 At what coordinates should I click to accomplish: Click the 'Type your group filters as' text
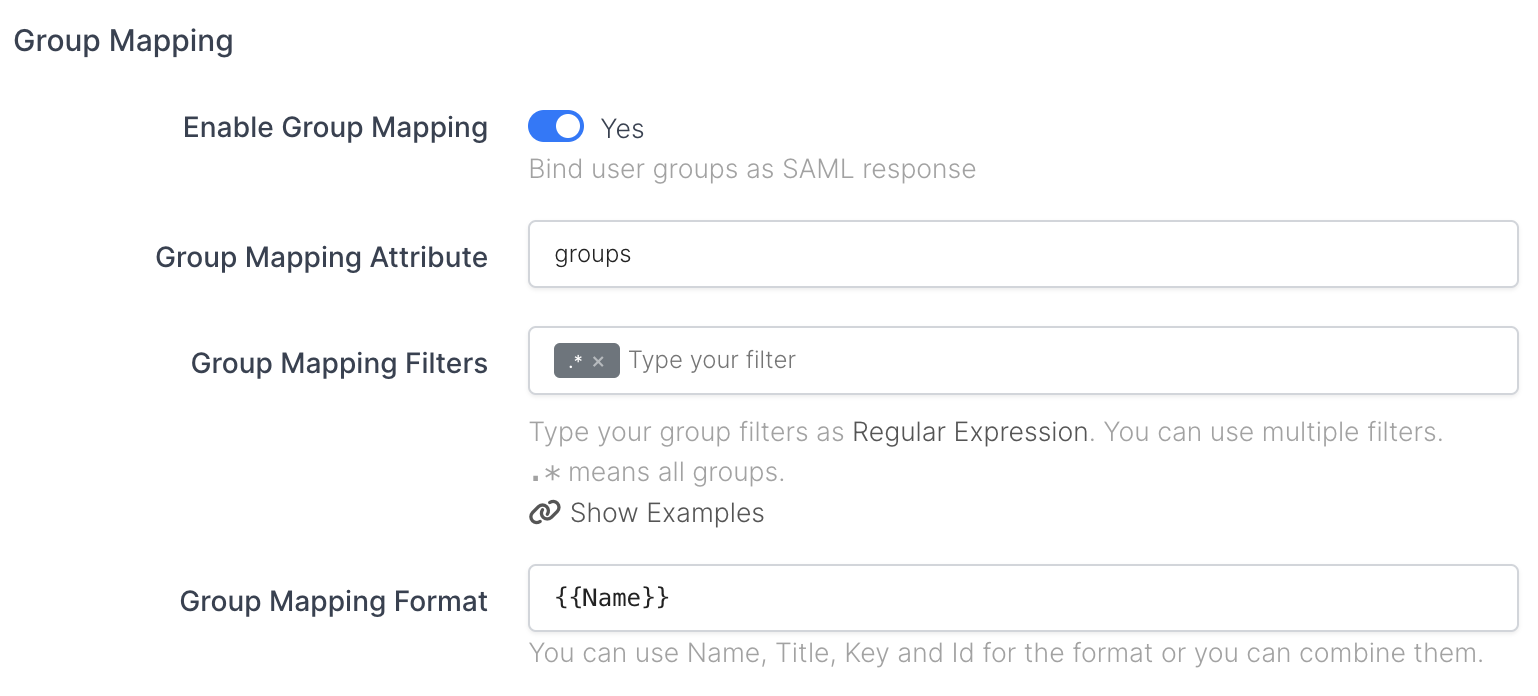(688, 433)
